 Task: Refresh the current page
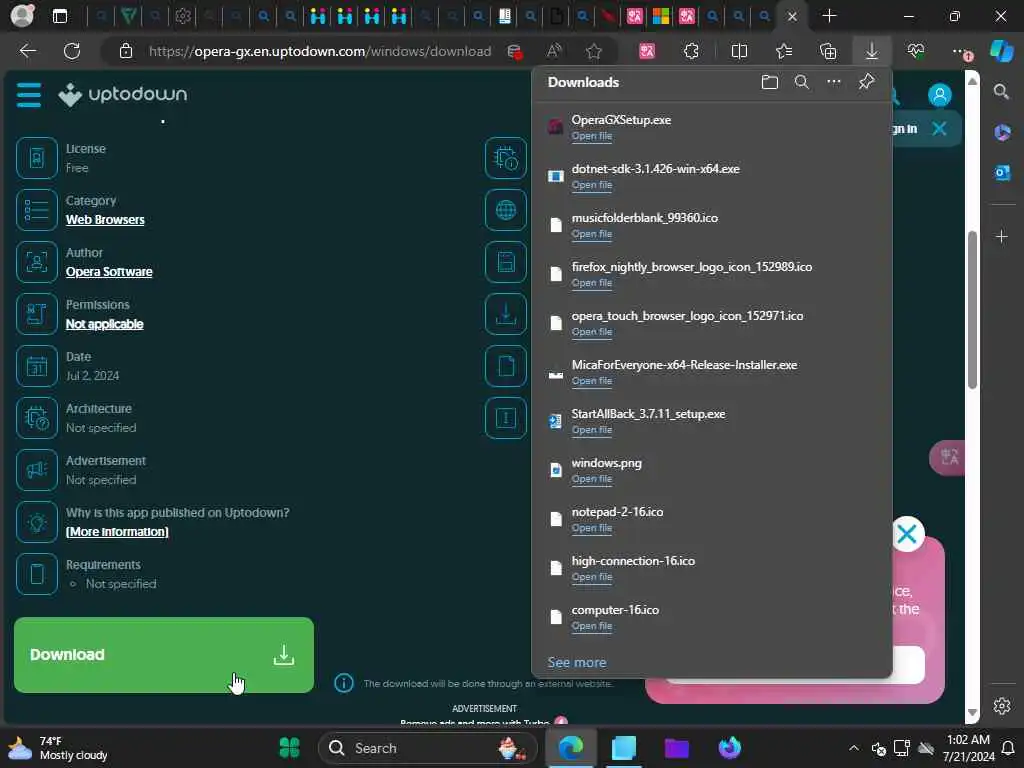pyautogui.click(x=72, y=51)
